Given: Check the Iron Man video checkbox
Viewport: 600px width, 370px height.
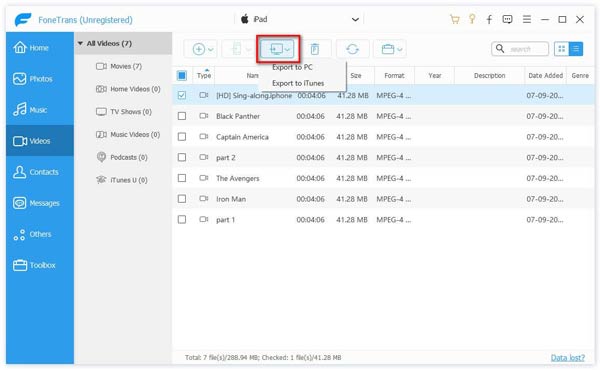Looking at the screenshot, I should coord(182,199).
